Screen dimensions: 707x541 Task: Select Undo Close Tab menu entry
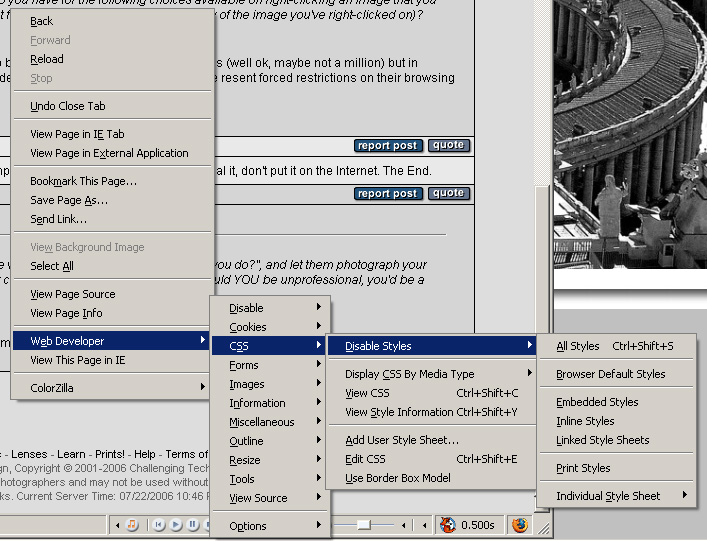(x=112, y=106)
